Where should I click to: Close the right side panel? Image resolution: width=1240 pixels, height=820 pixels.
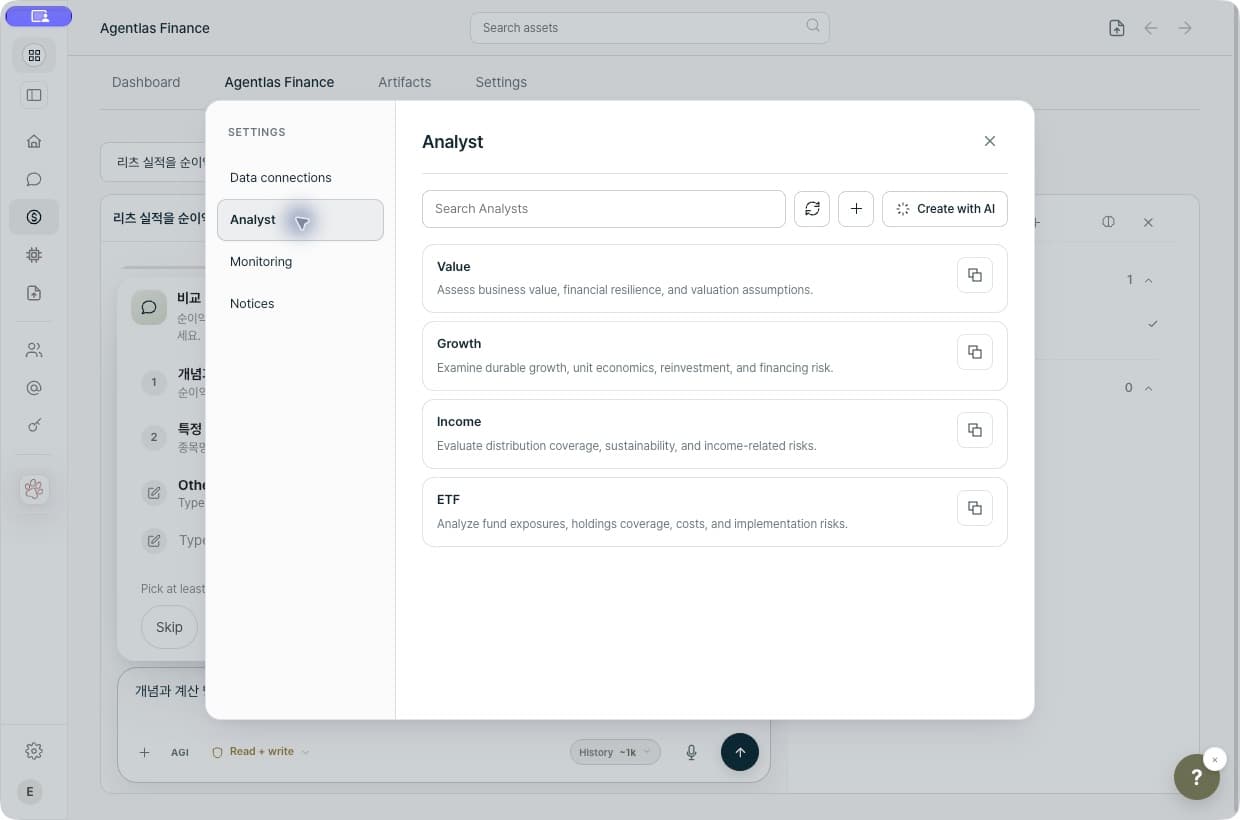pos(1148,222)
